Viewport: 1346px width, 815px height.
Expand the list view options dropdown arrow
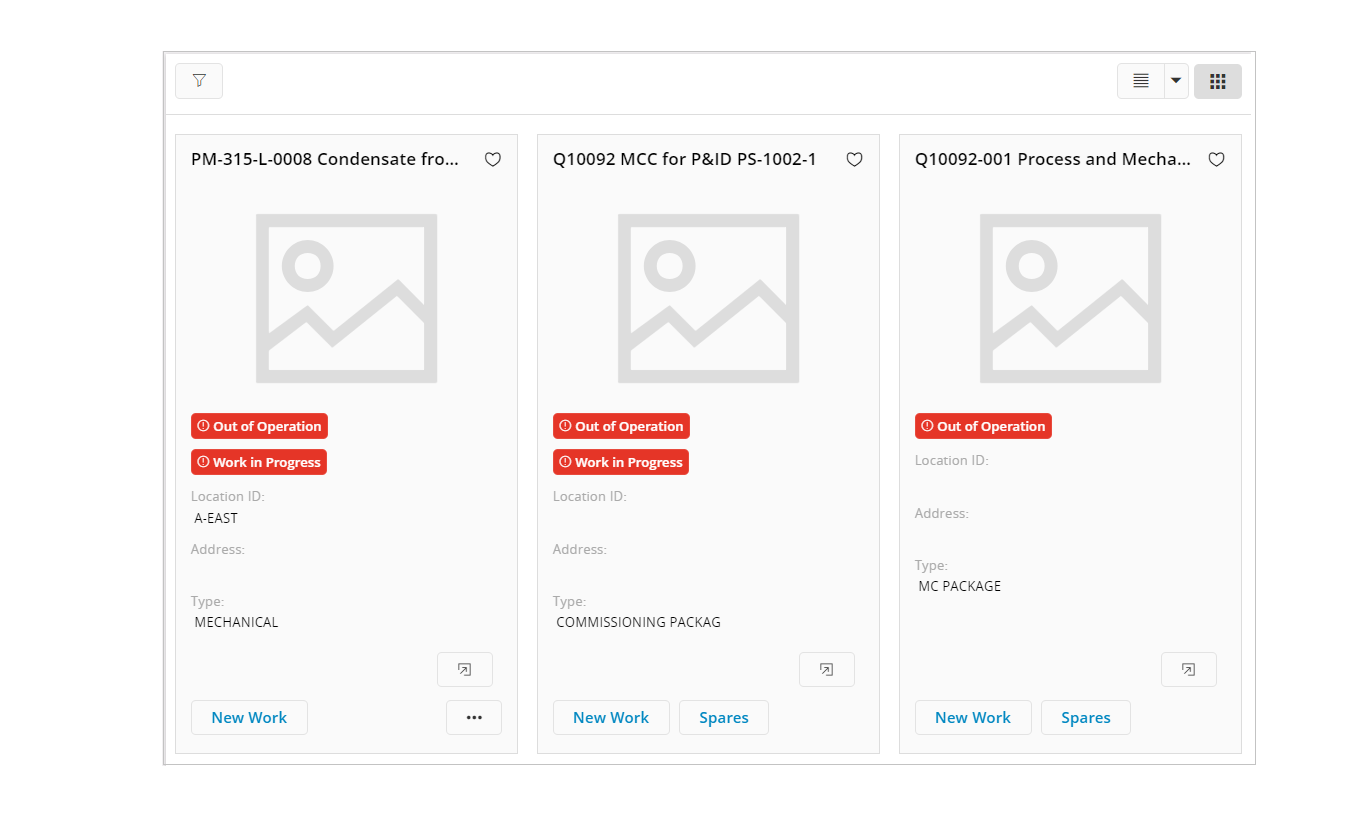point(1176,81)
